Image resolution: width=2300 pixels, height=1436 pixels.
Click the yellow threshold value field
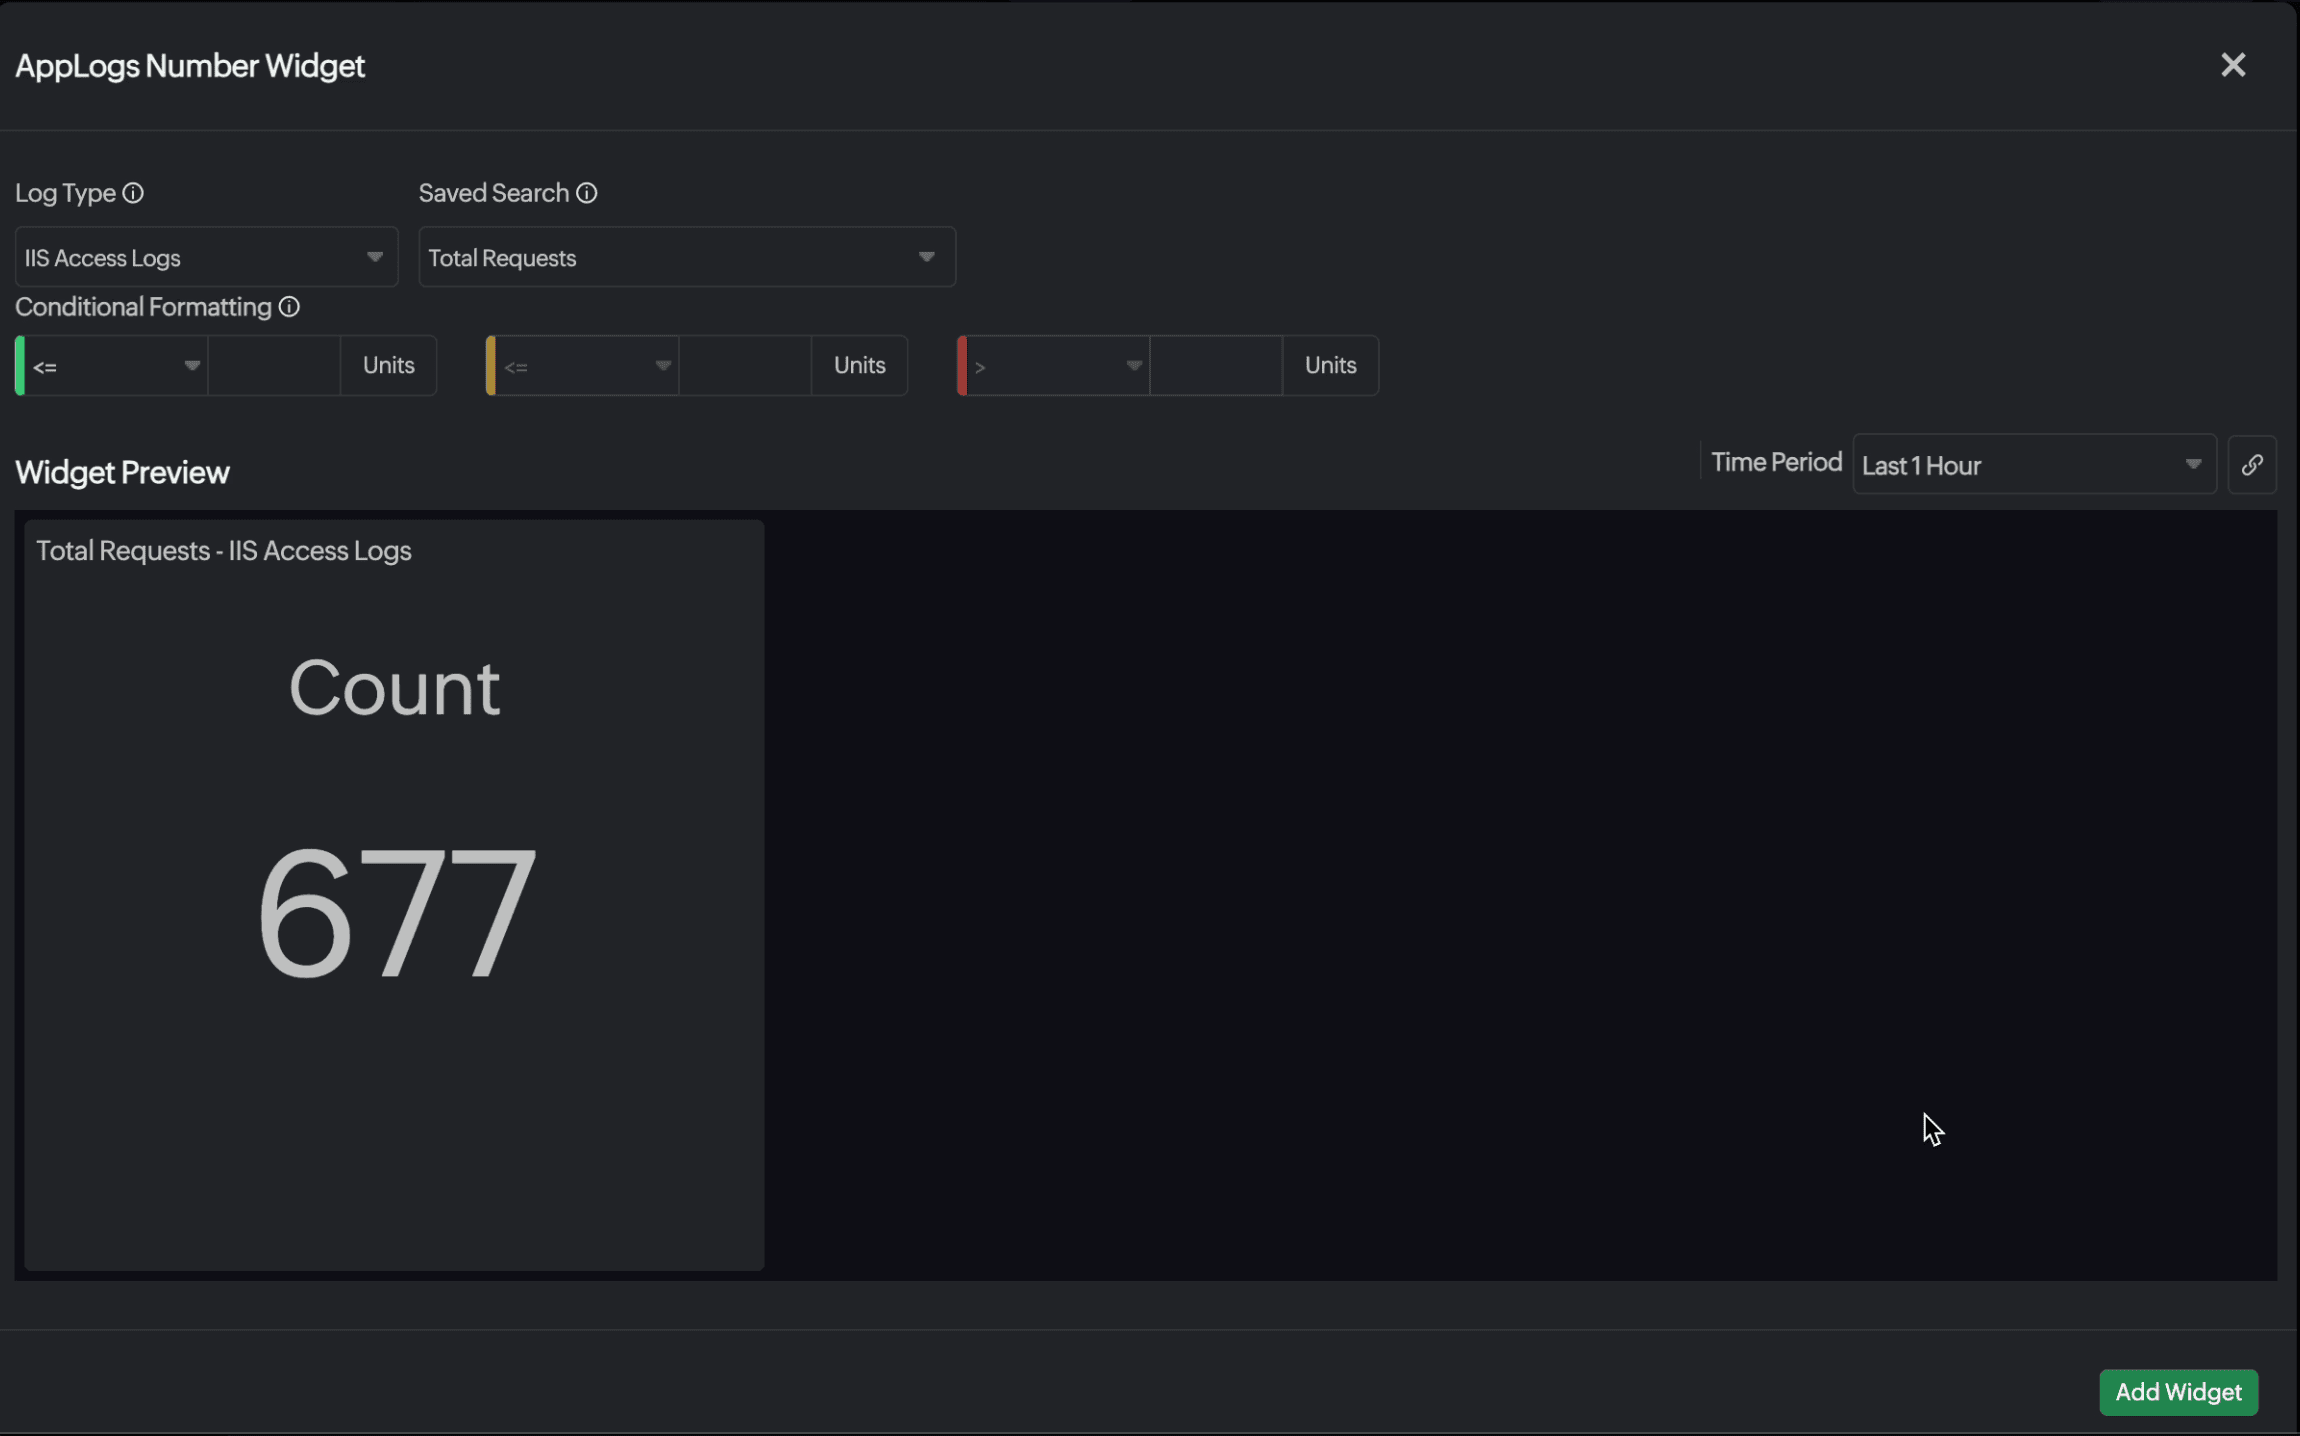(x=745, y=366)
